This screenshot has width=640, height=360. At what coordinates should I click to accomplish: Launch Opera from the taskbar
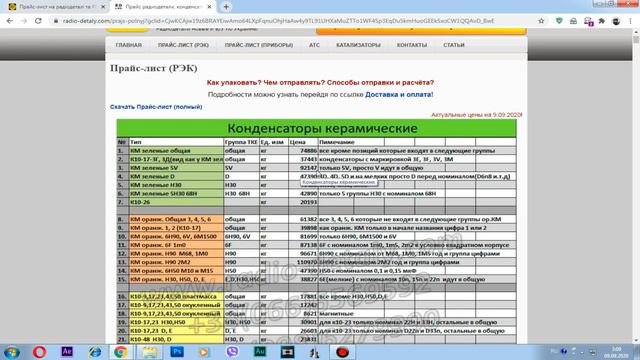click(x=40, y=352)
